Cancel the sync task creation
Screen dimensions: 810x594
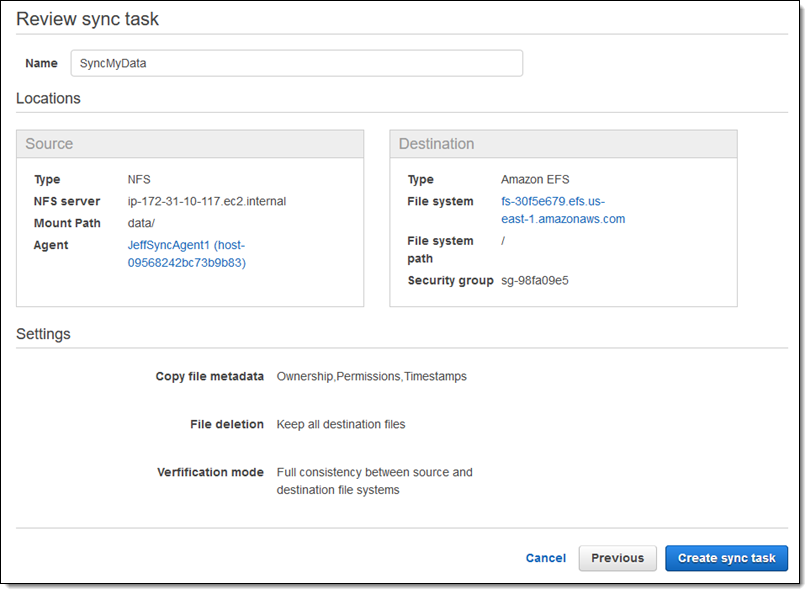545,558
